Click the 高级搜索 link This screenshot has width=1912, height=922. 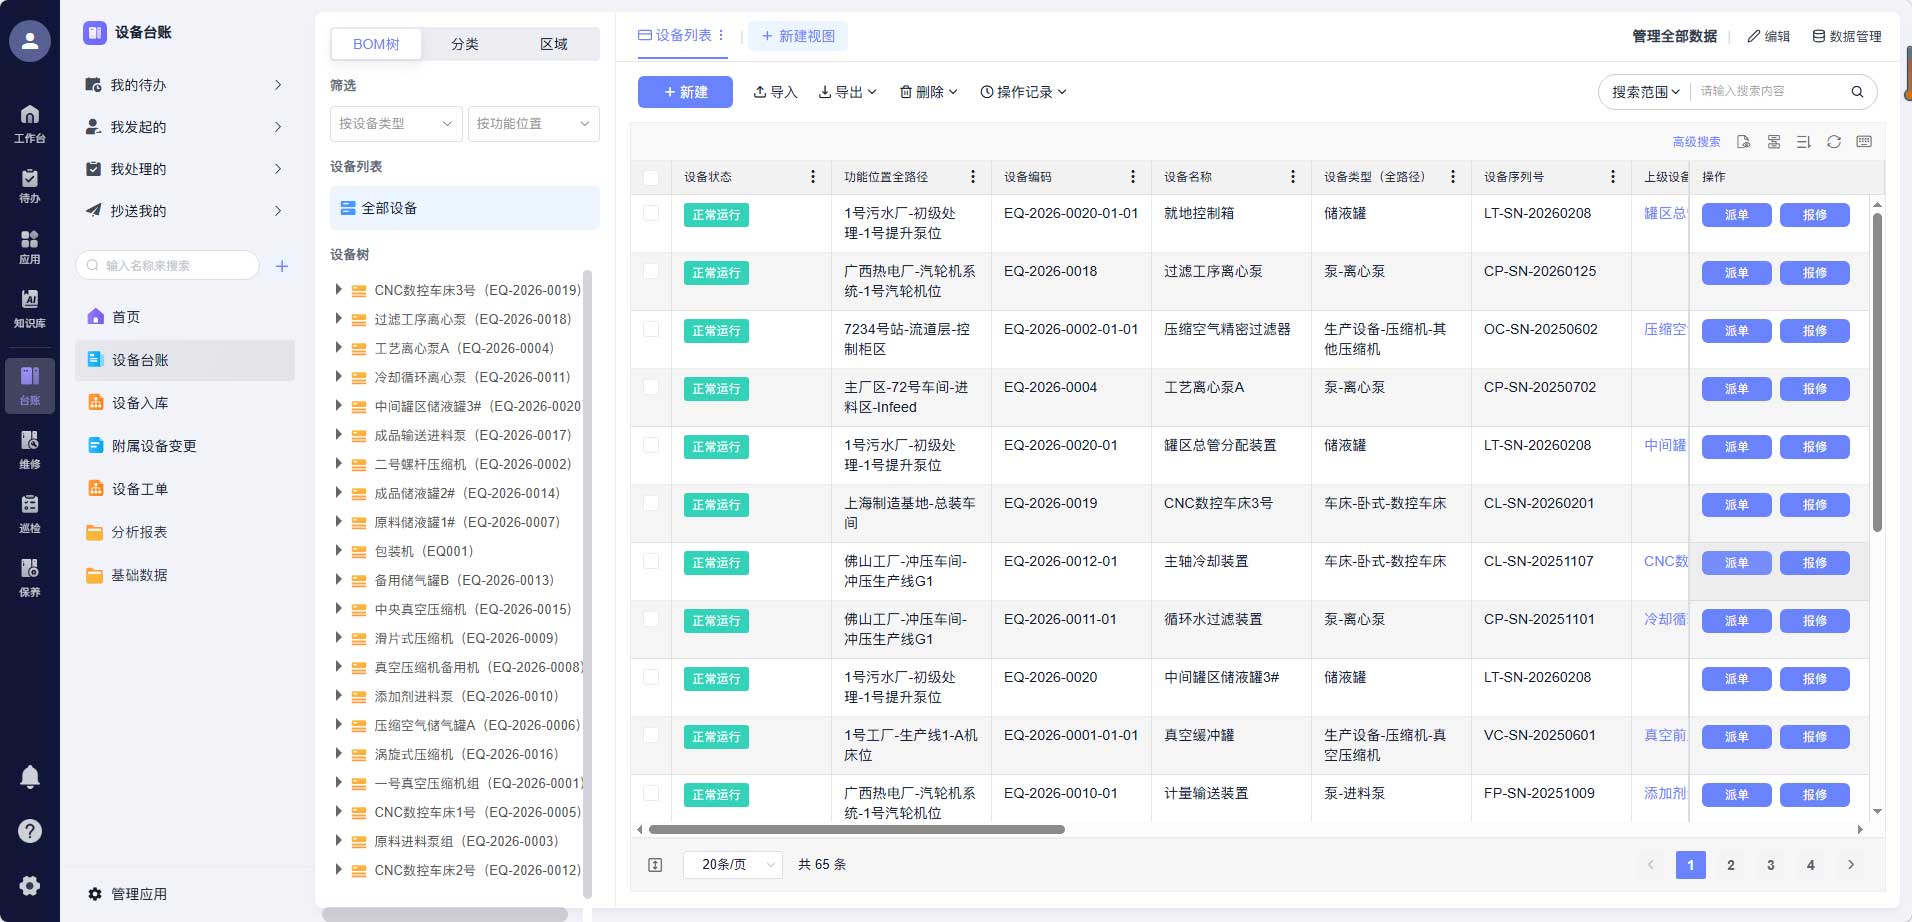coord(1696,142)
